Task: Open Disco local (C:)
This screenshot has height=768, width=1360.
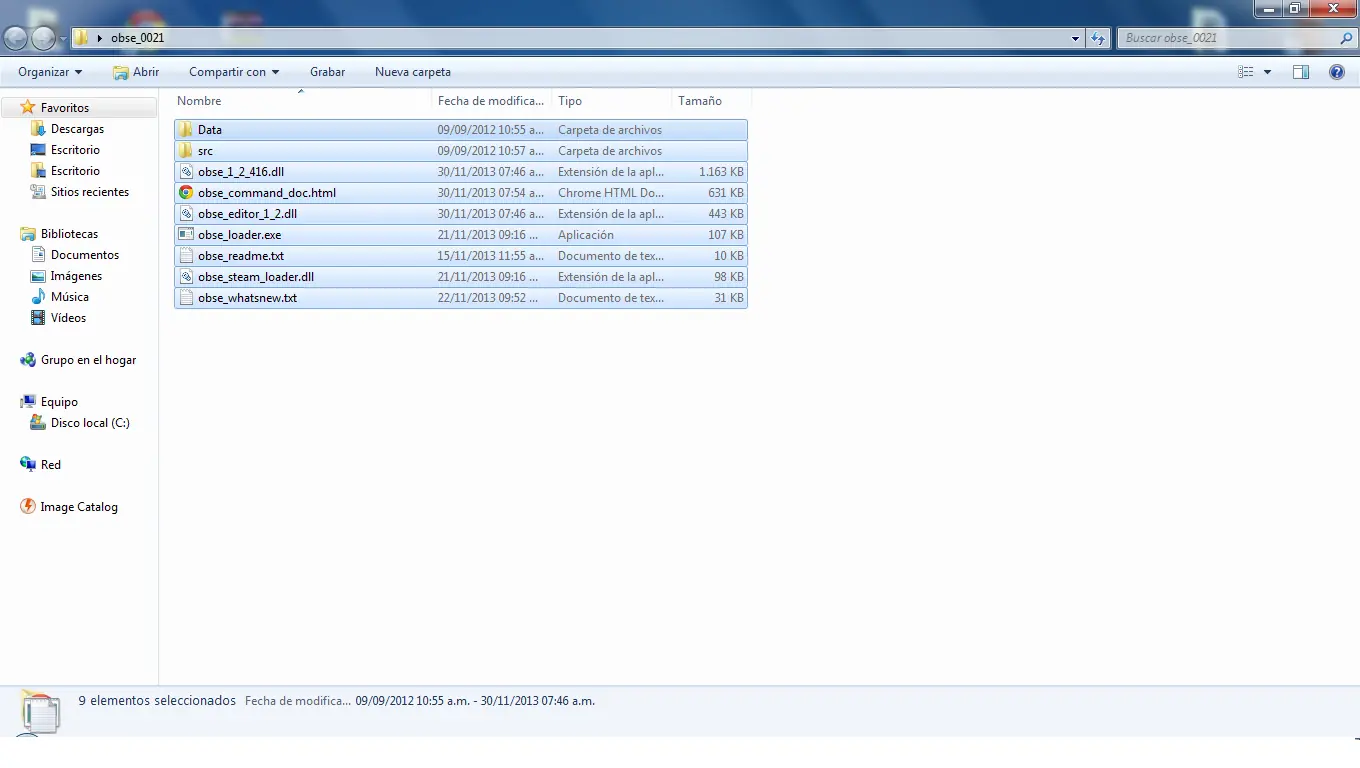Action: (90, 423)
